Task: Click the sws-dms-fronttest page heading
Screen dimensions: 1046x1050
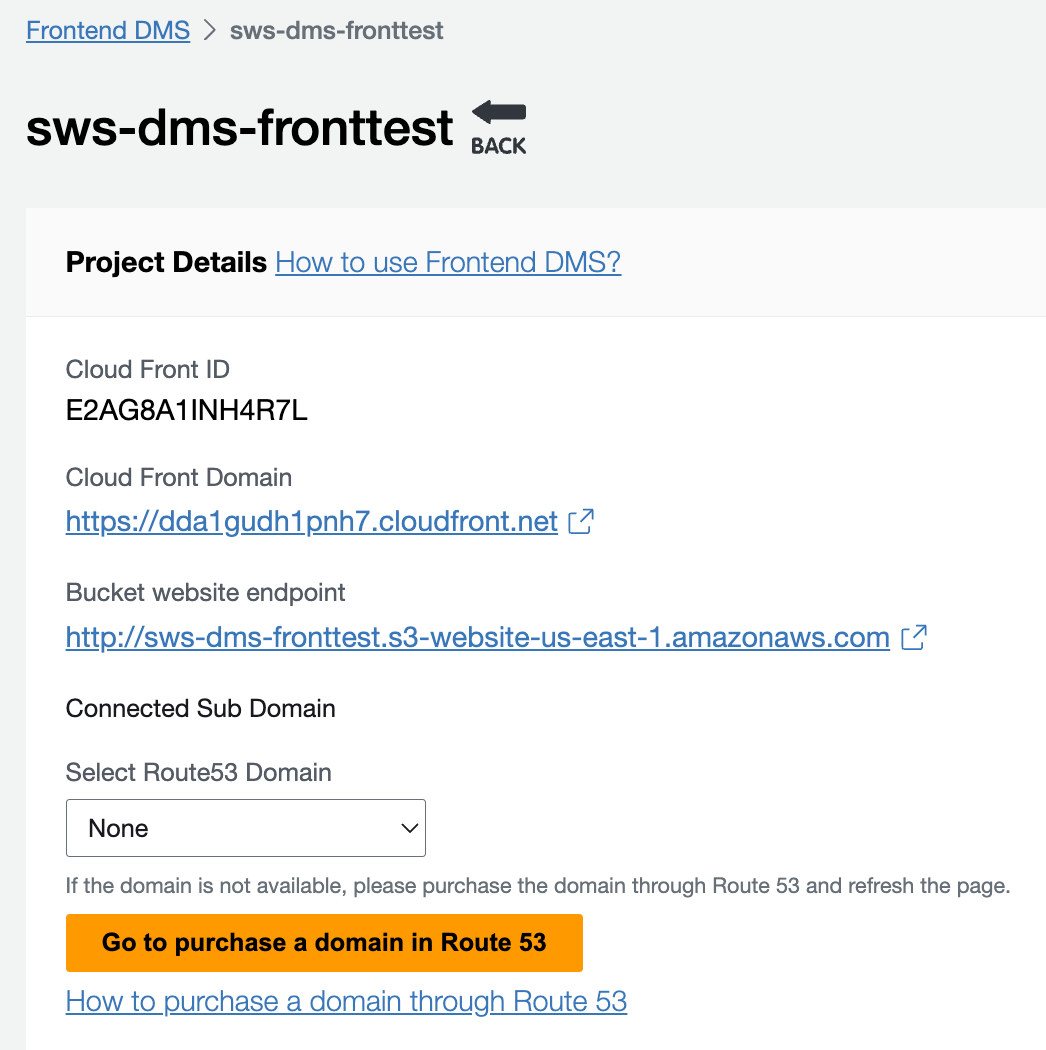Action: point(240,129)
